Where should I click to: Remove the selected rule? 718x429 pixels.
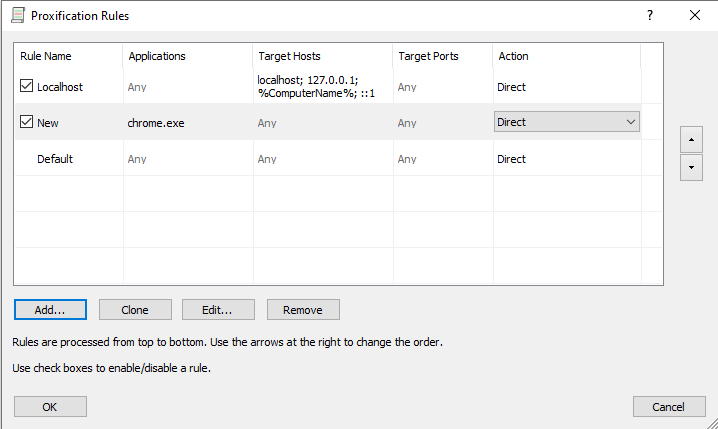[x=303, y=310]
